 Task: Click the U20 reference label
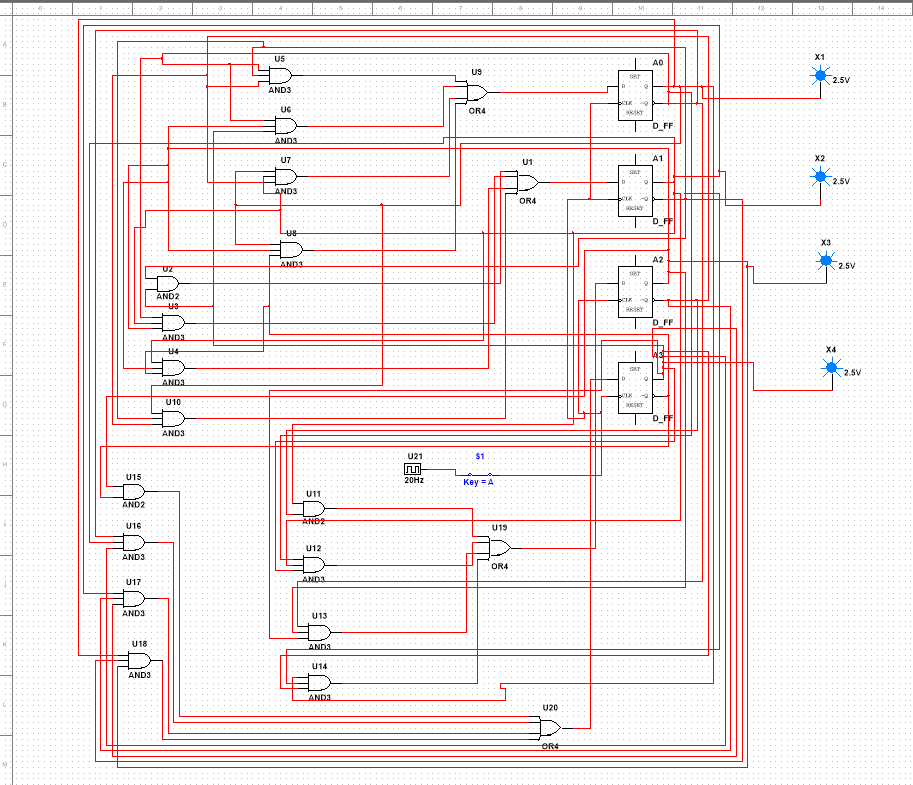pyautogui.click(x=550, y=708)
